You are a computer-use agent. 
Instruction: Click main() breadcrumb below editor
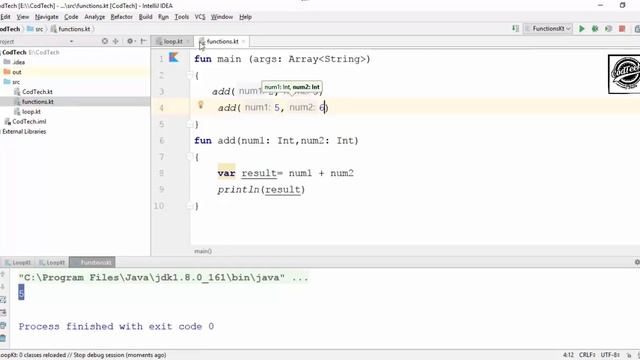[x=203, y=251]
